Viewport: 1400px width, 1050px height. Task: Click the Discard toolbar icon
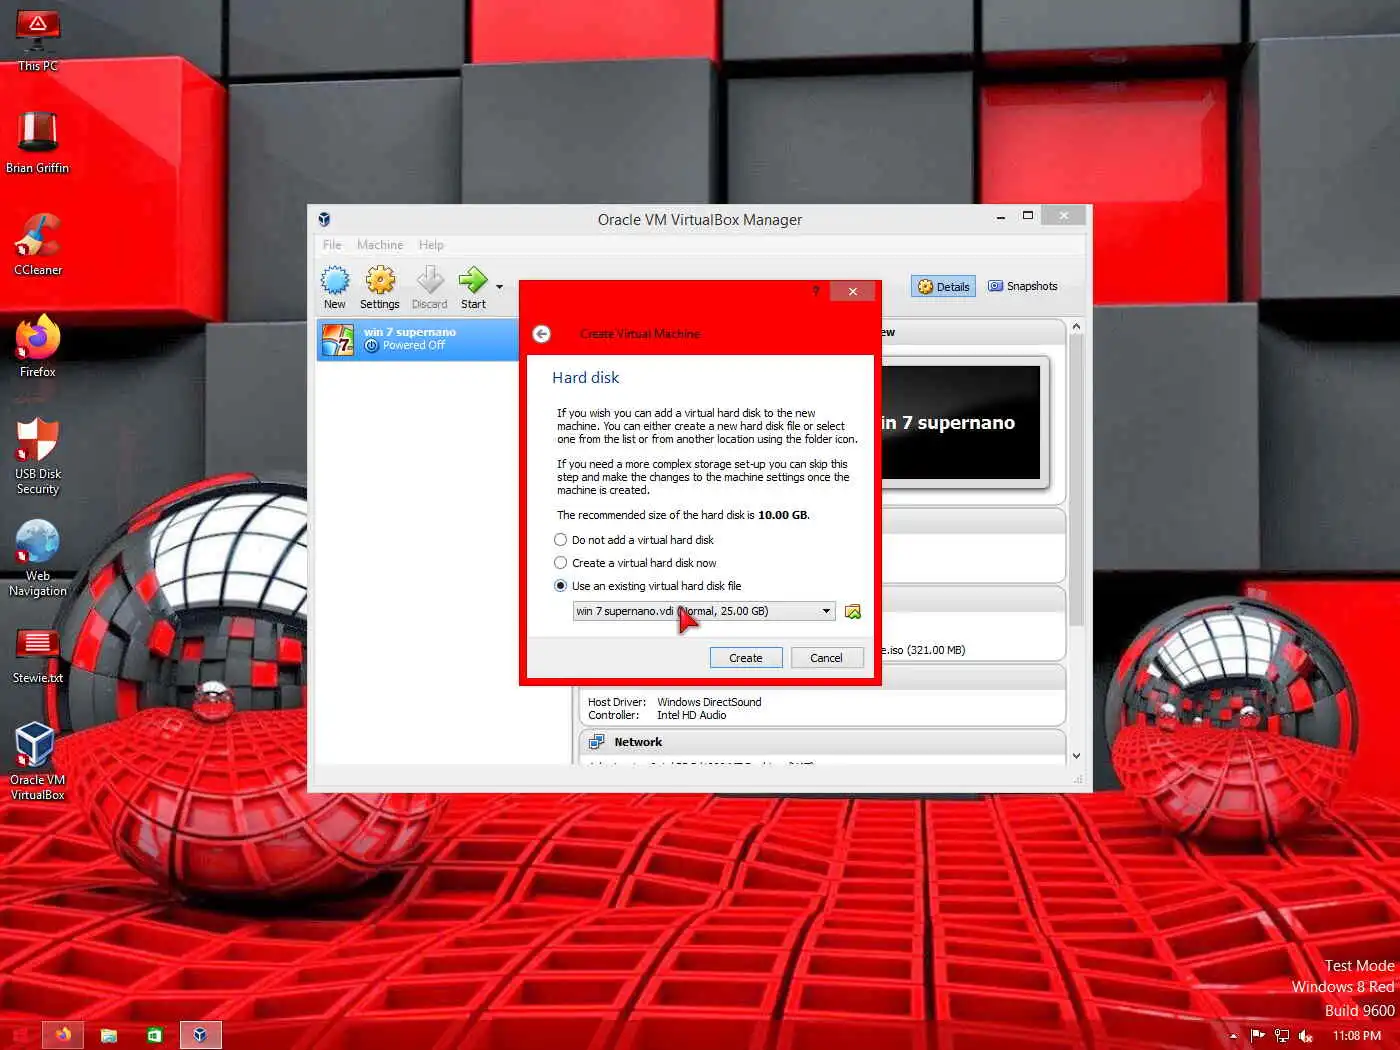click(x=429, y=287)
